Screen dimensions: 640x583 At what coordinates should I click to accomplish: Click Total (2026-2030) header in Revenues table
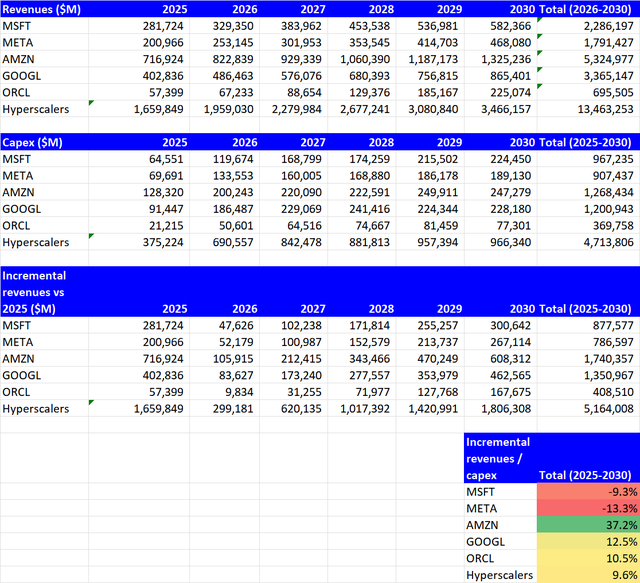coord(588,9)
